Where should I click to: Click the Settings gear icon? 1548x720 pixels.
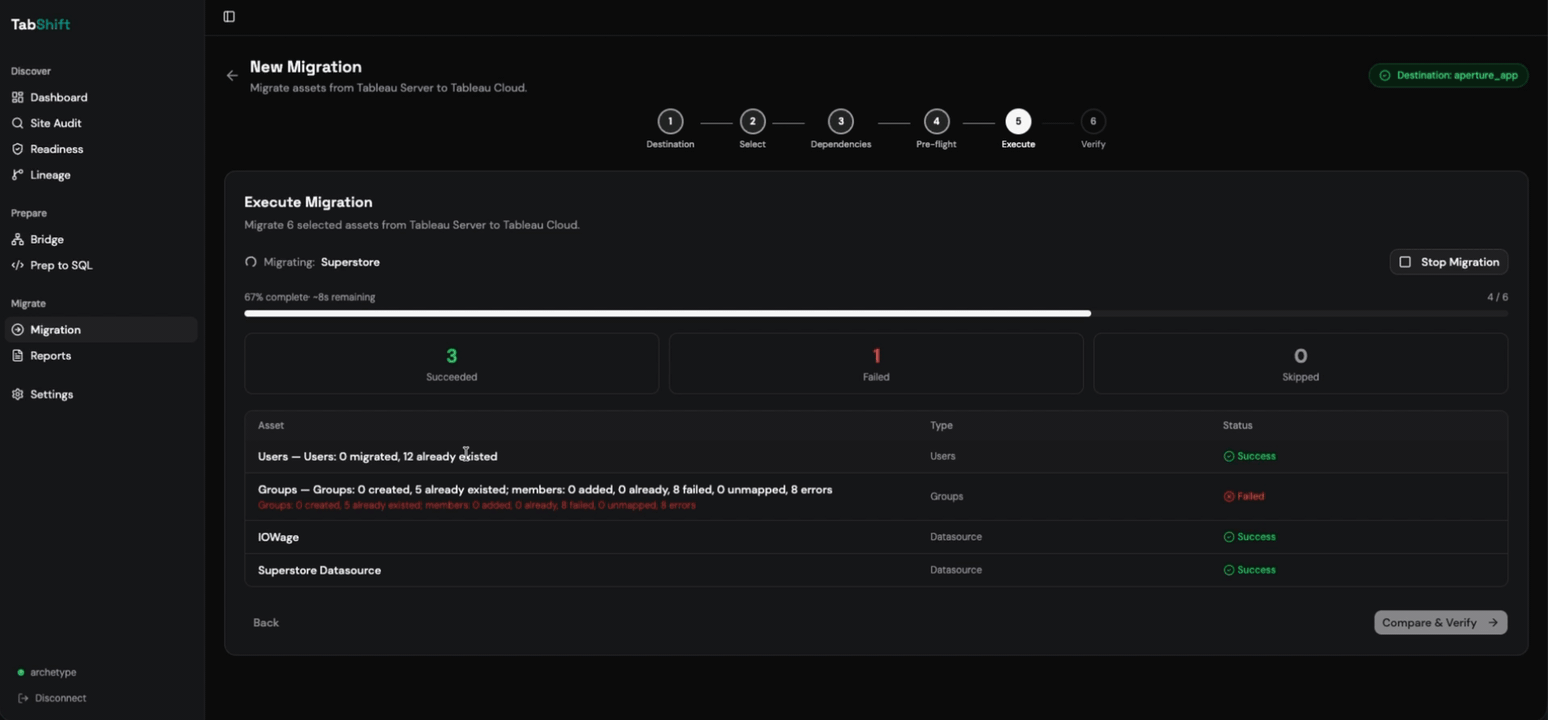pyautogui.click(x=17, y=394)
